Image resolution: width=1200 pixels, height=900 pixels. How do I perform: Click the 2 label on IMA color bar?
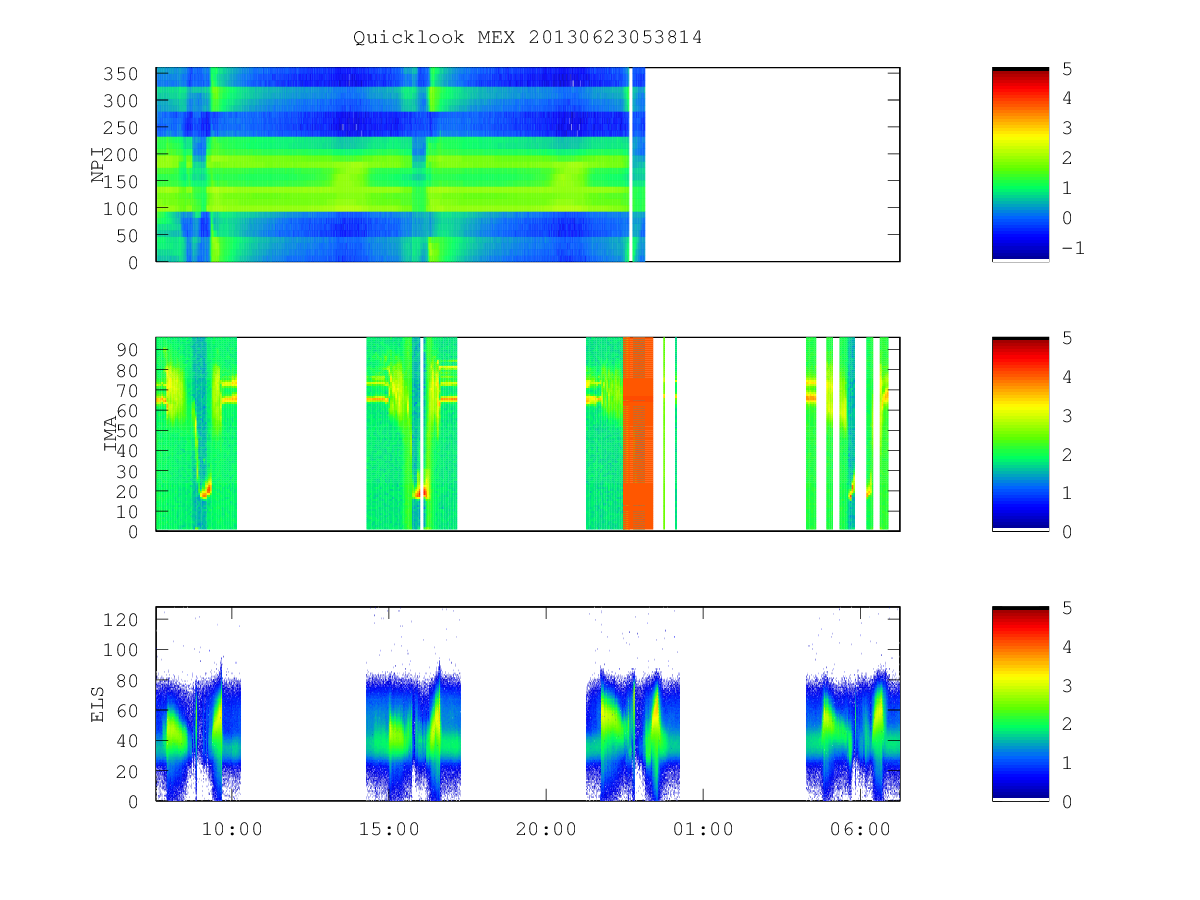point(1066,454)
